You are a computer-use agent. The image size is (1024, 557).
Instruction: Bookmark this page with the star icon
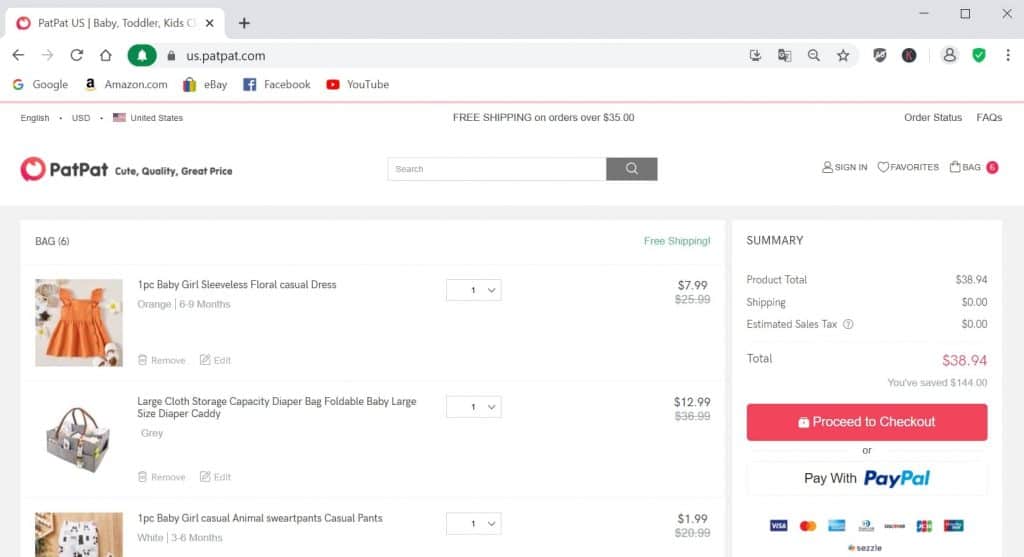coord(843,56)
